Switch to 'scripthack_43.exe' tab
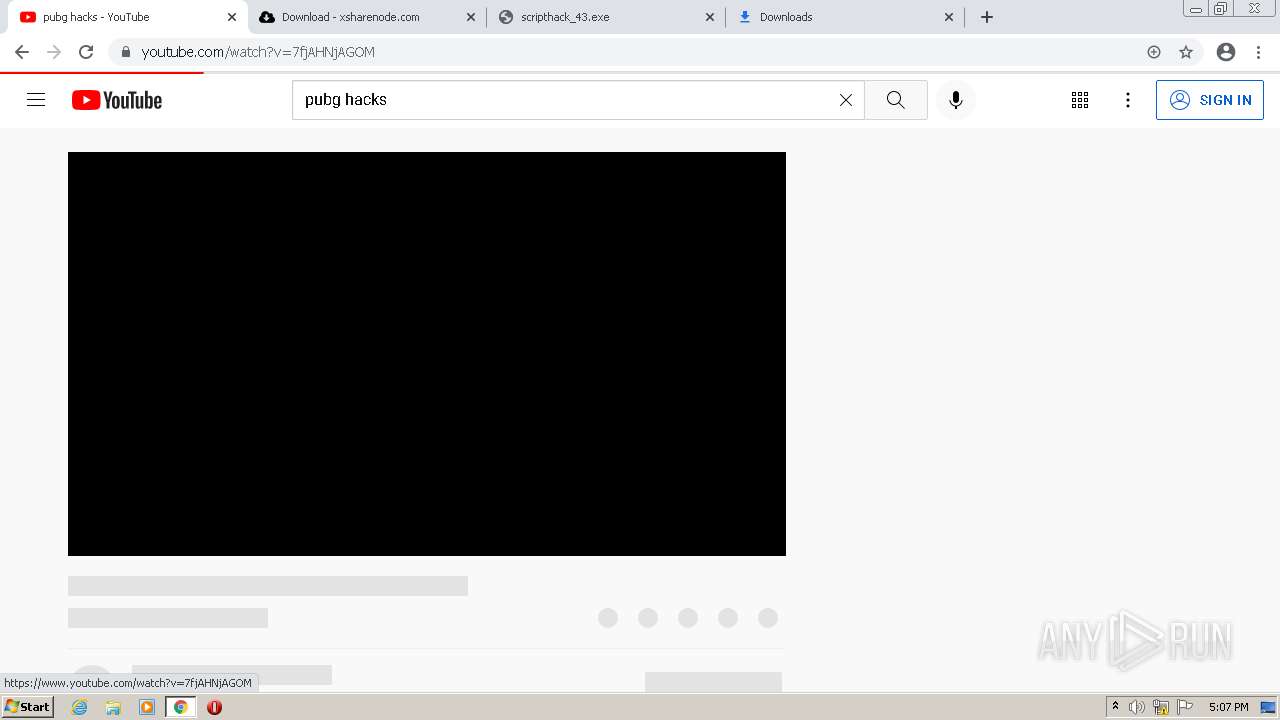This screenshot has width=1280, height=720. point(606,17)
